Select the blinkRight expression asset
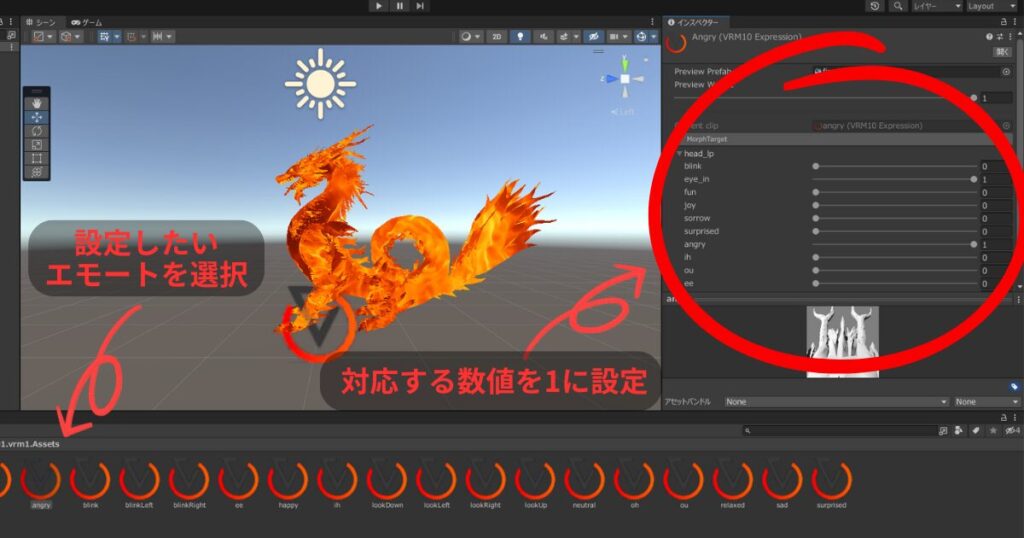The image size is (1024, 538). point(189,484)
